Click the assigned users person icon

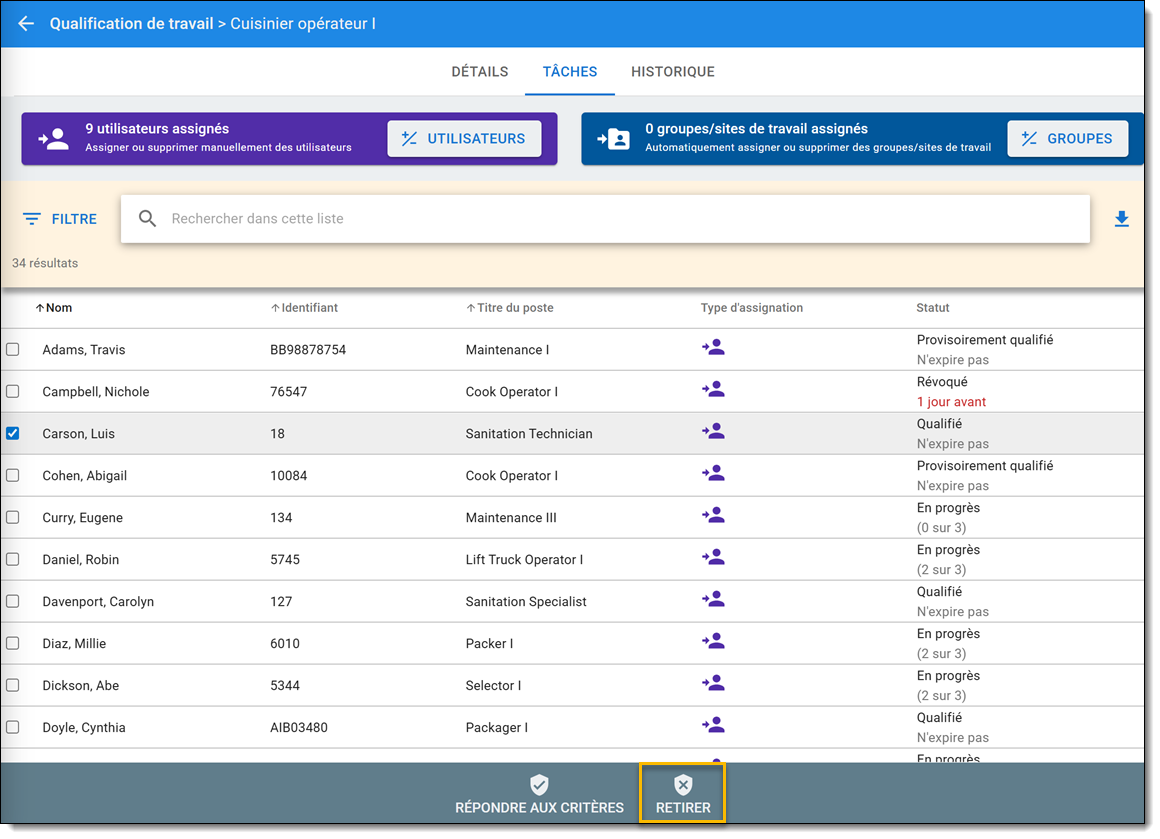(x=54, y=139)
